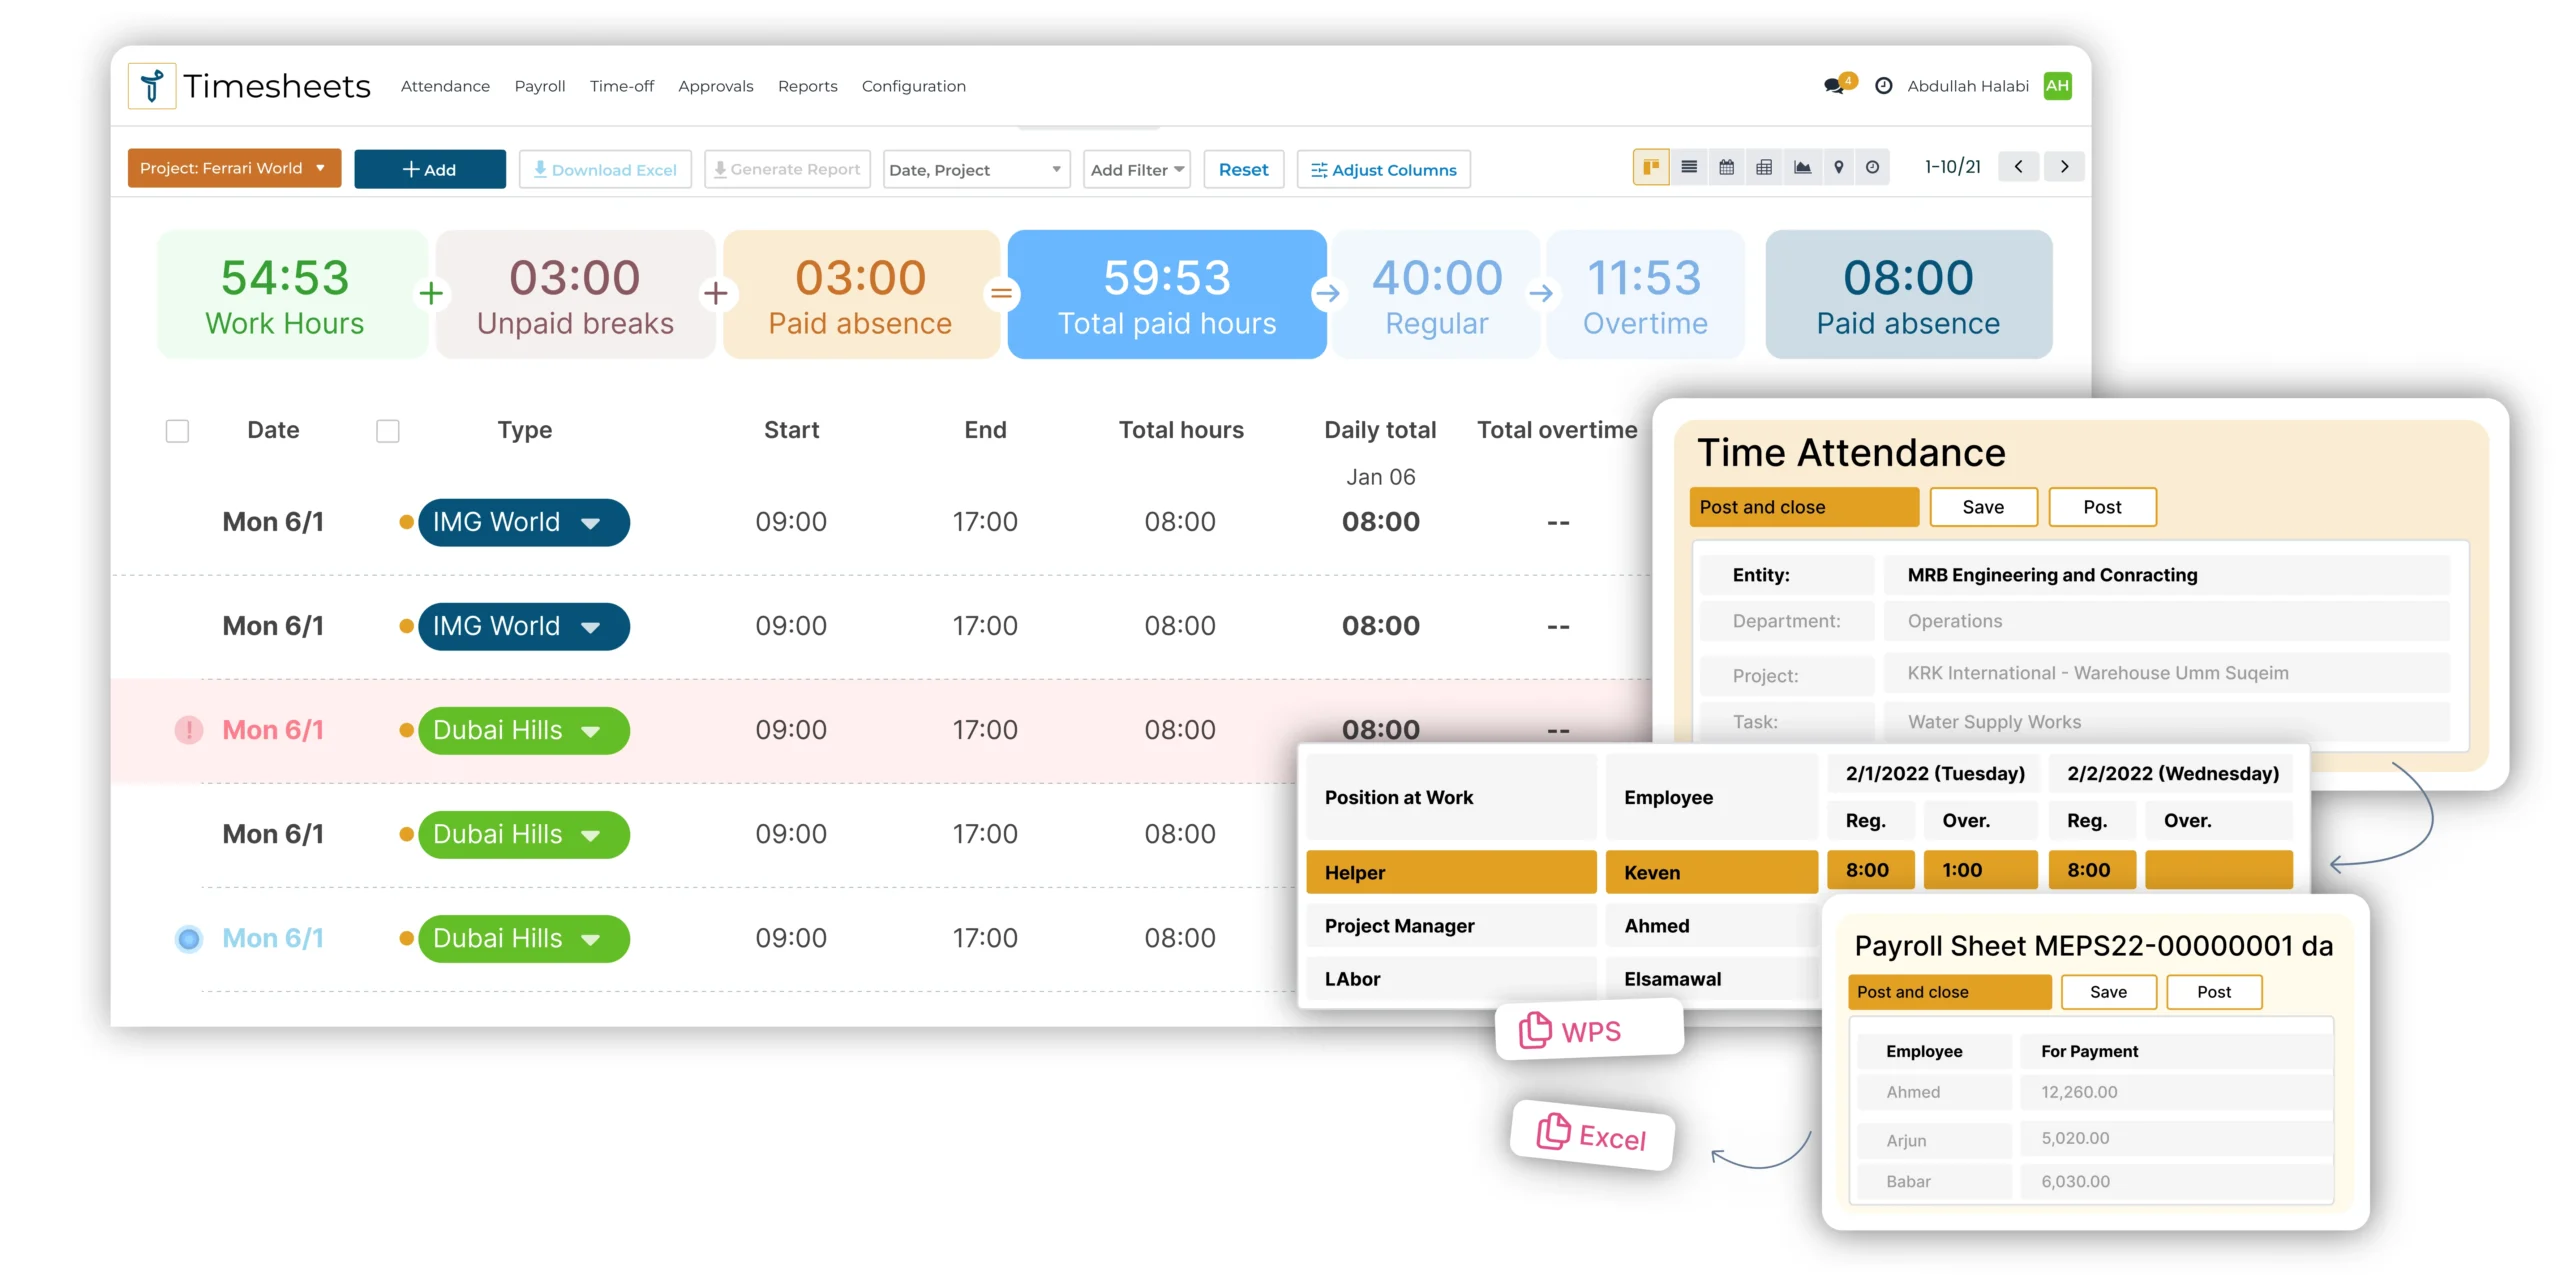Expand the Date, Project grouping dropdown

click(975, 170)
